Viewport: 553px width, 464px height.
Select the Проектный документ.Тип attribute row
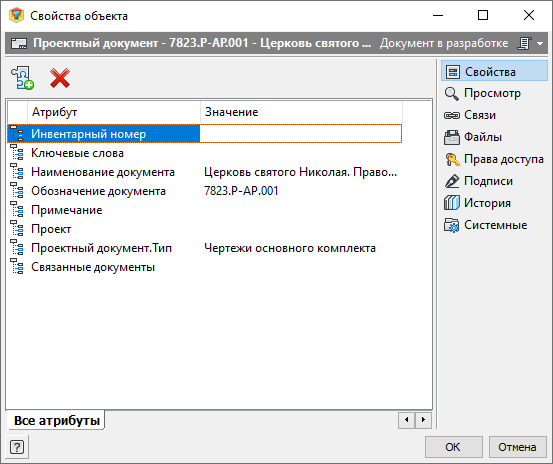[x=205, y=248]
